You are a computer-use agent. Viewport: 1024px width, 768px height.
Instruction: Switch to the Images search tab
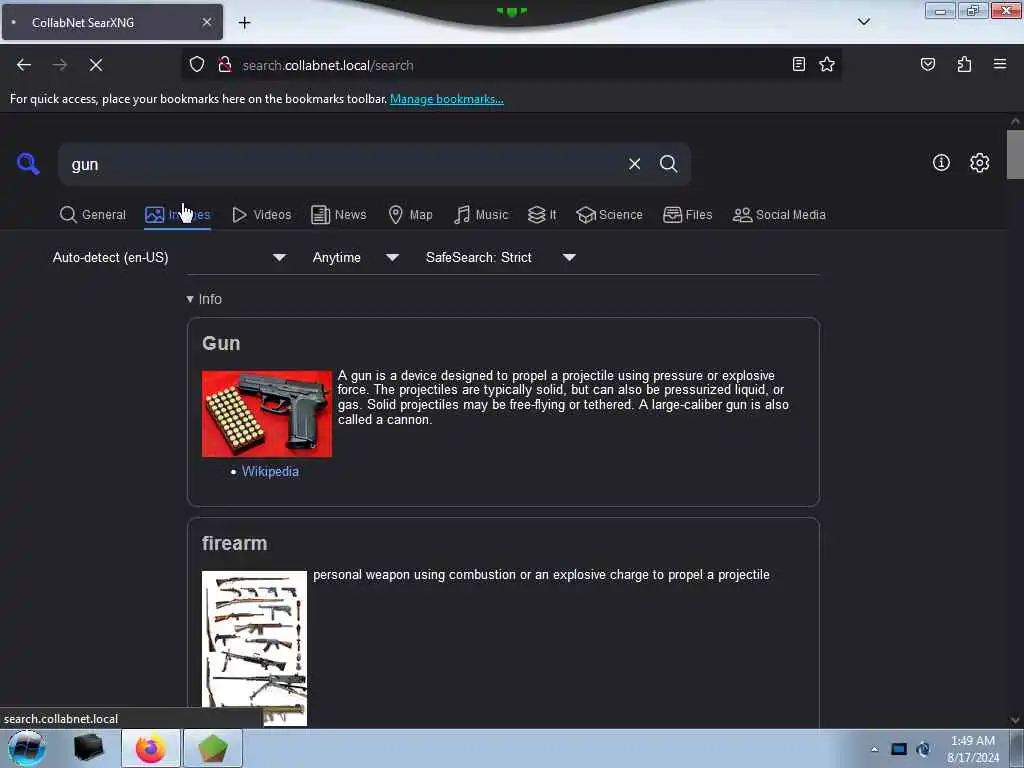coord(178,215)
